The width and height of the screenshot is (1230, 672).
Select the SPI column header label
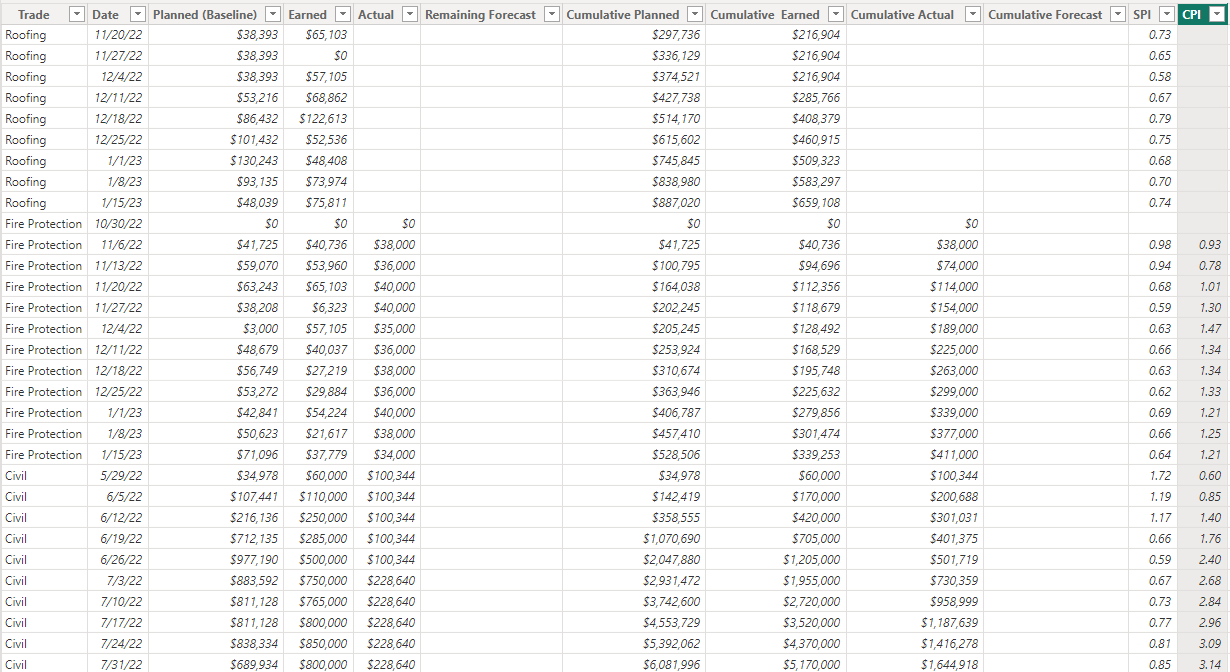(x=1143, y=15)
